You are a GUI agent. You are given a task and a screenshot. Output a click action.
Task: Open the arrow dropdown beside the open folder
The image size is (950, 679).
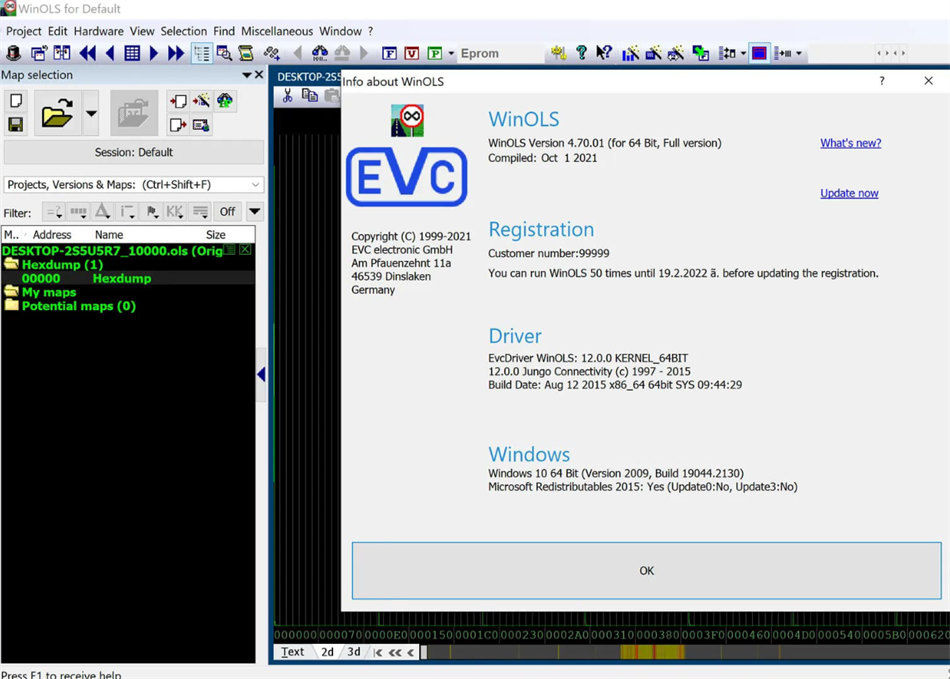pos(90,113)
